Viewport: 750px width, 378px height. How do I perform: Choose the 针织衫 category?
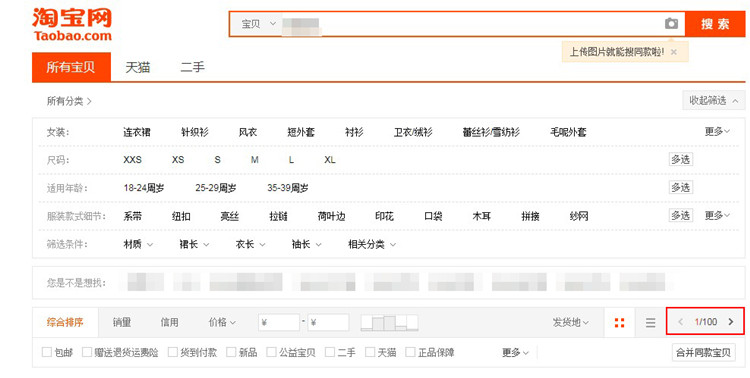pyautogui.click(x=195, y=132)
